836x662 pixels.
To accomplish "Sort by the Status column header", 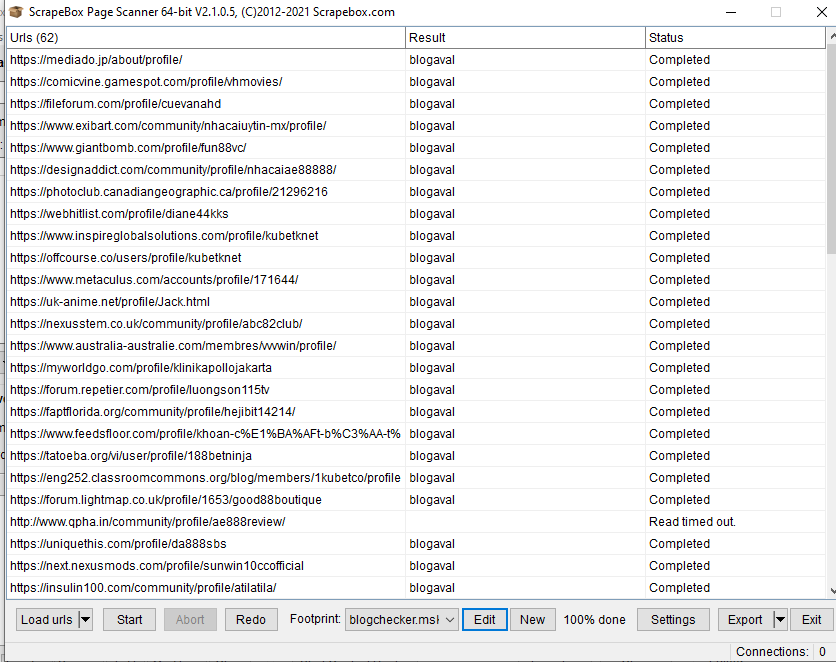I will [x=735, y=38].
